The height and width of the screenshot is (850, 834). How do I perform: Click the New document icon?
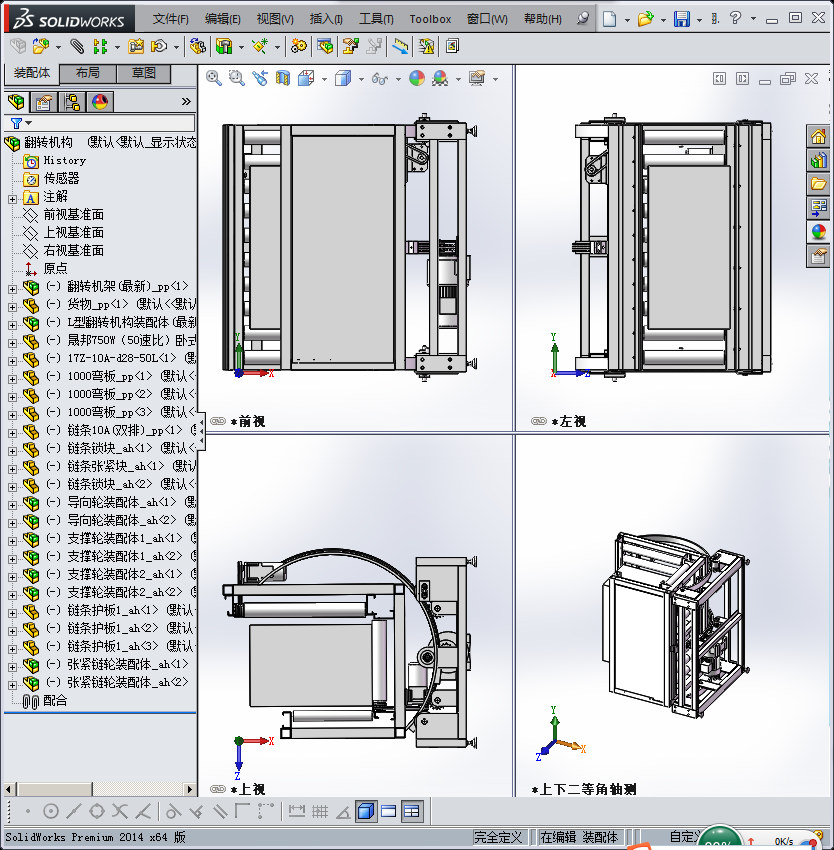tap(610, 19)
